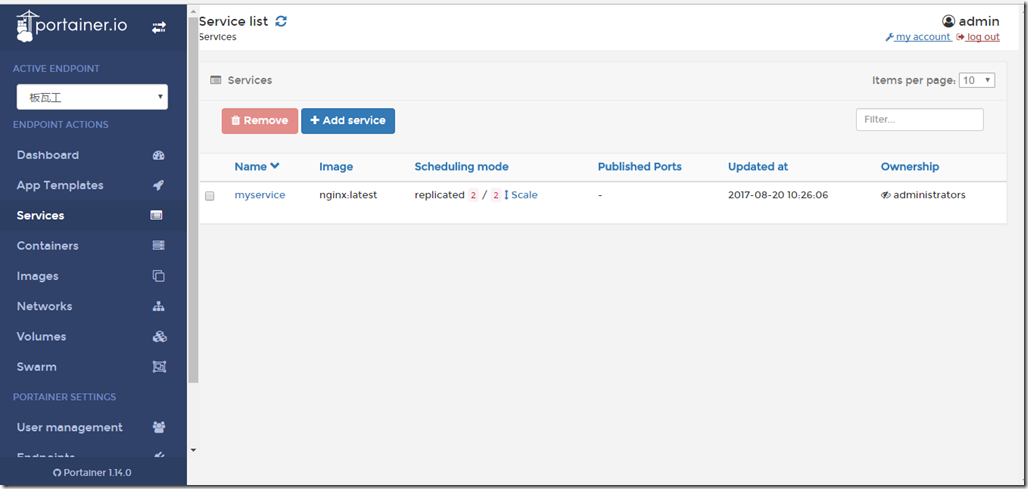Click the Portainer 1.14.0 version text
1028x489 pixels.
point(96,473)
